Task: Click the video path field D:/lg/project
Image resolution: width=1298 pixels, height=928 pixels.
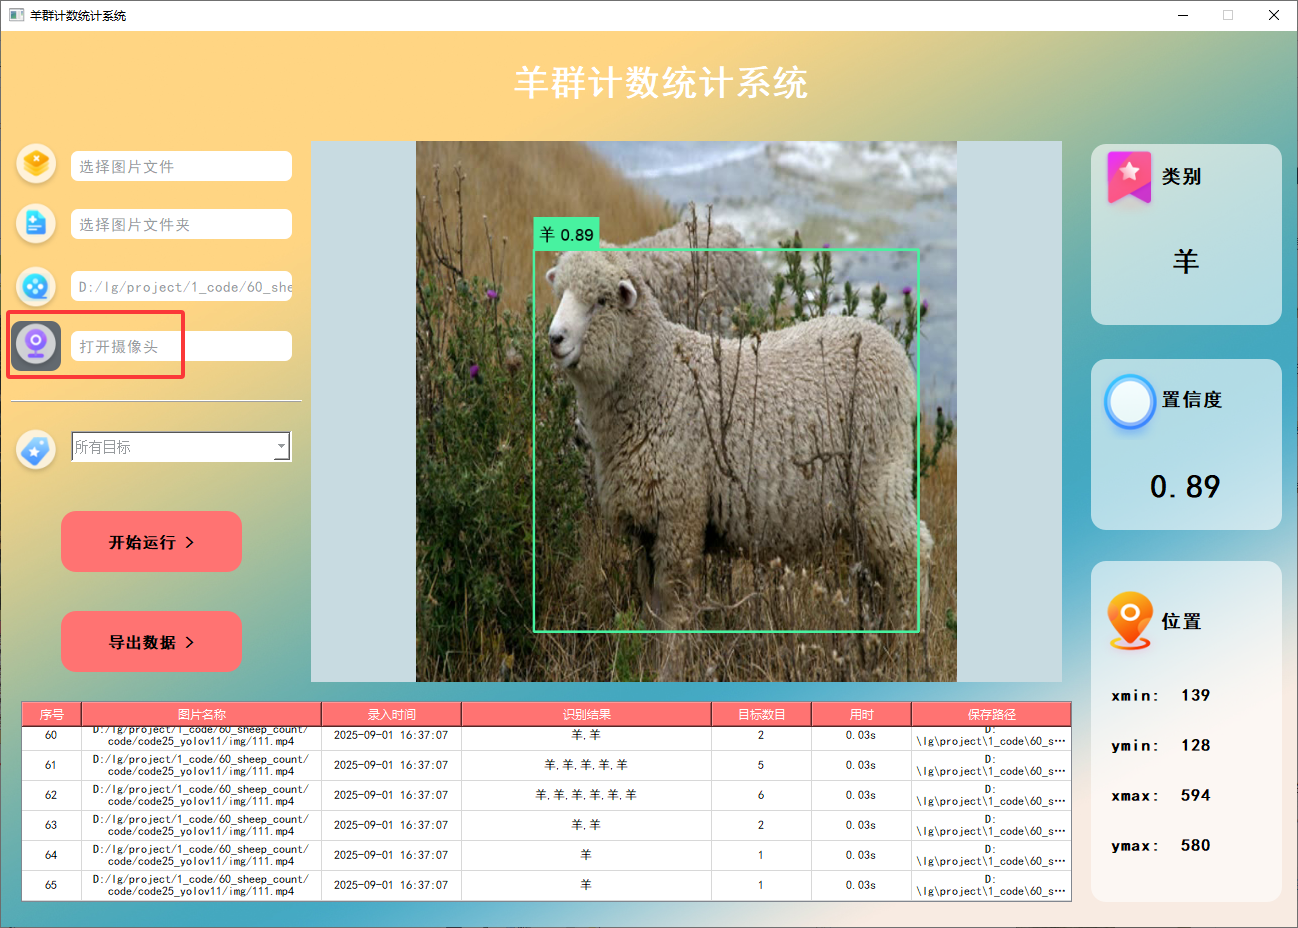Action: pyautogui.click(x=181, y=286)
